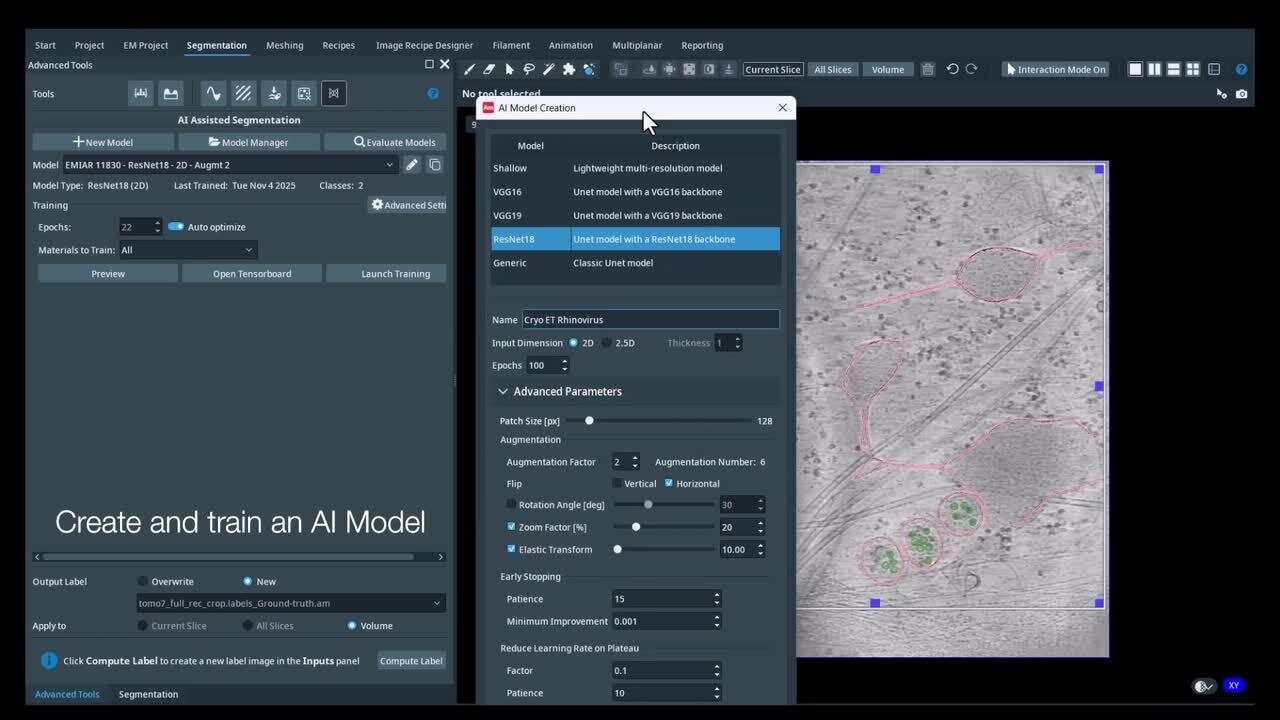The height and width of the screenshot is (720, 1280).
Task: Click the Launch Training button
Action: [395, 274]
